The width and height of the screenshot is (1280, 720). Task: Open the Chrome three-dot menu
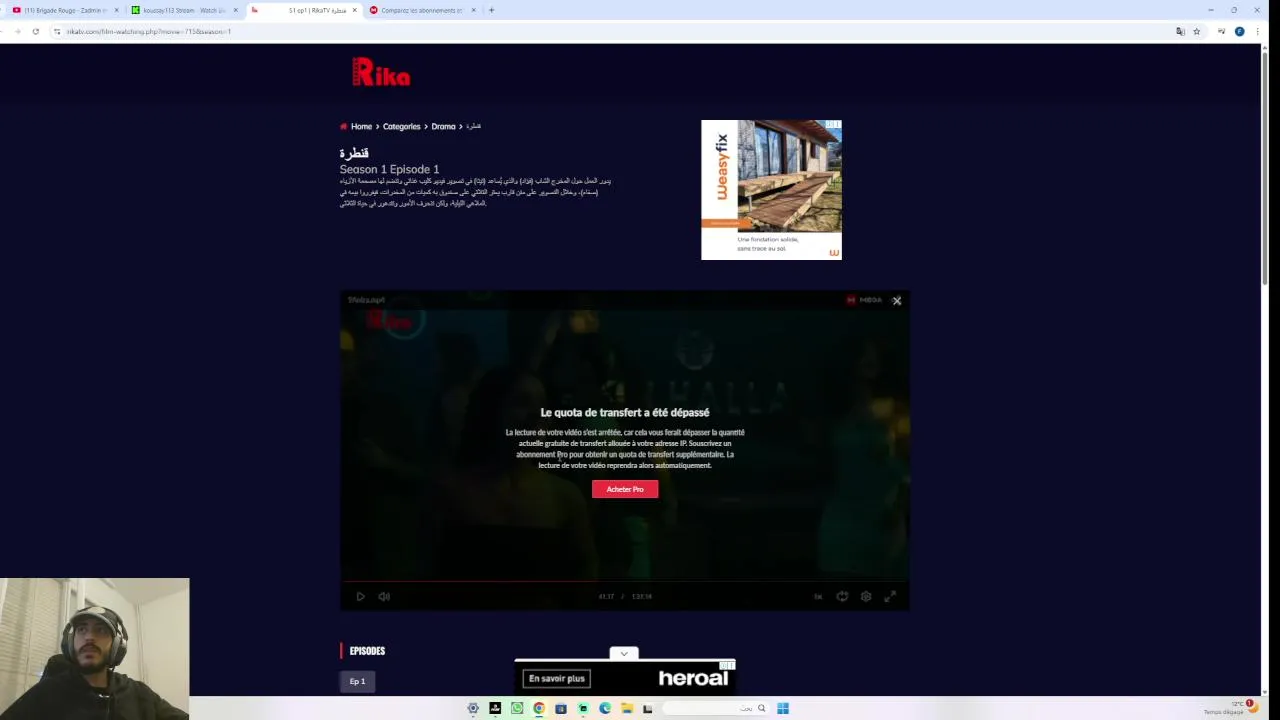pos(1257,31)
